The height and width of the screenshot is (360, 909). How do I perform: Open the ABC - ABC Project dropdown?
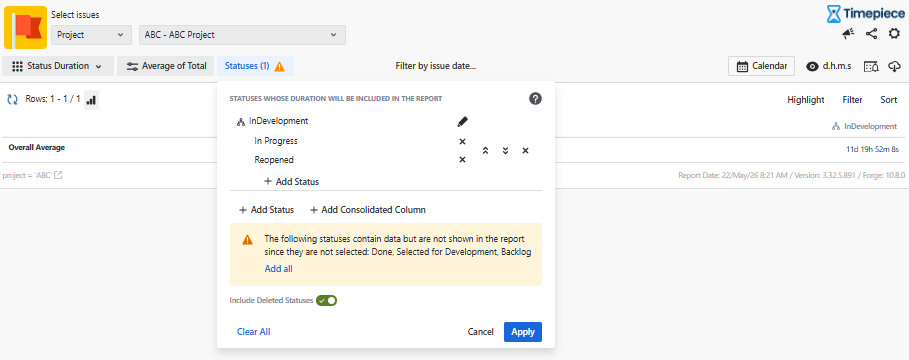click(242, 35)
